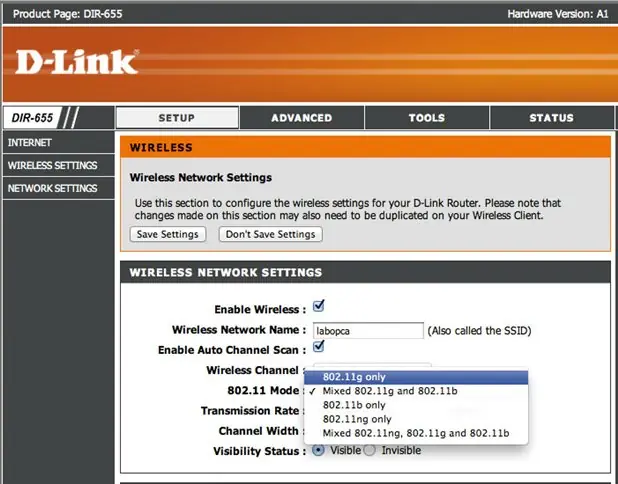Image resolution: width=618 pixels, height=484 pixels.
Task: Open the ADVANCED tab
Action: (x=302, y=118)
